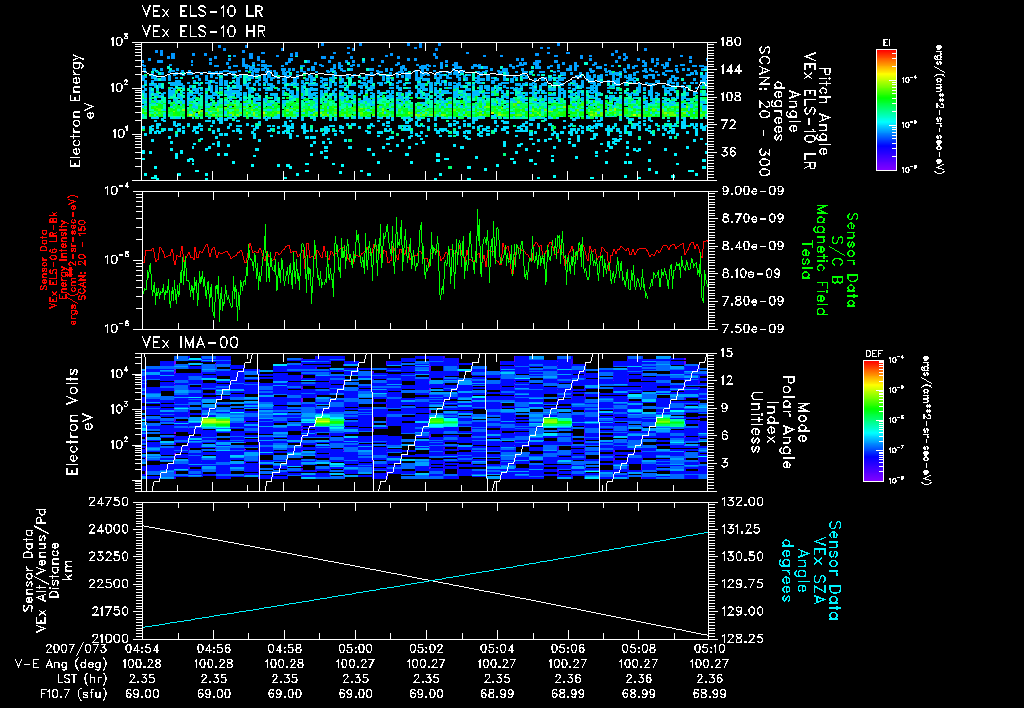Click the 'Polar Angle' axis label

[x=787, y=422]
